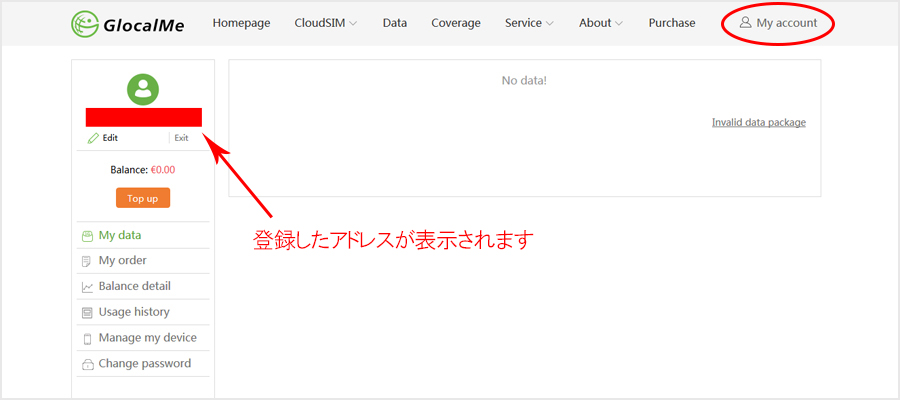Open the Coverage page

[x=456, y=23]
